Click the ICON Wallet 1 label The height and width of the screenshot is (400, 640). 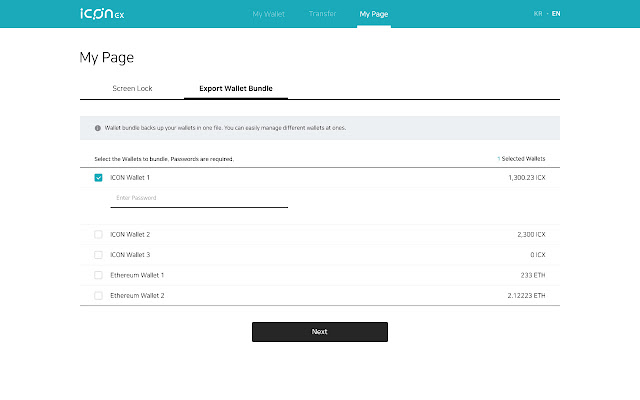tap(129, 177)
